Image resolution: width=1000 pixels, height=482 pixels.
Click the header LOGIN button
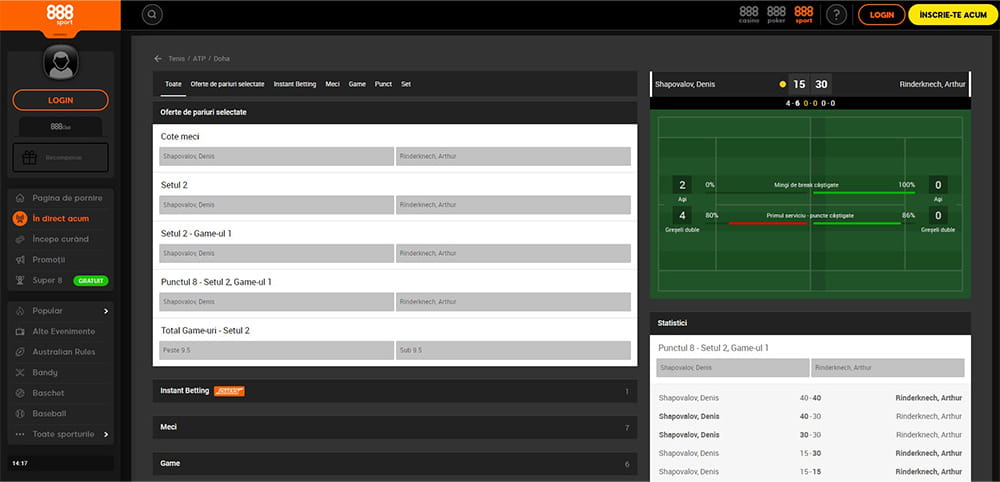(x=881, y=15)
